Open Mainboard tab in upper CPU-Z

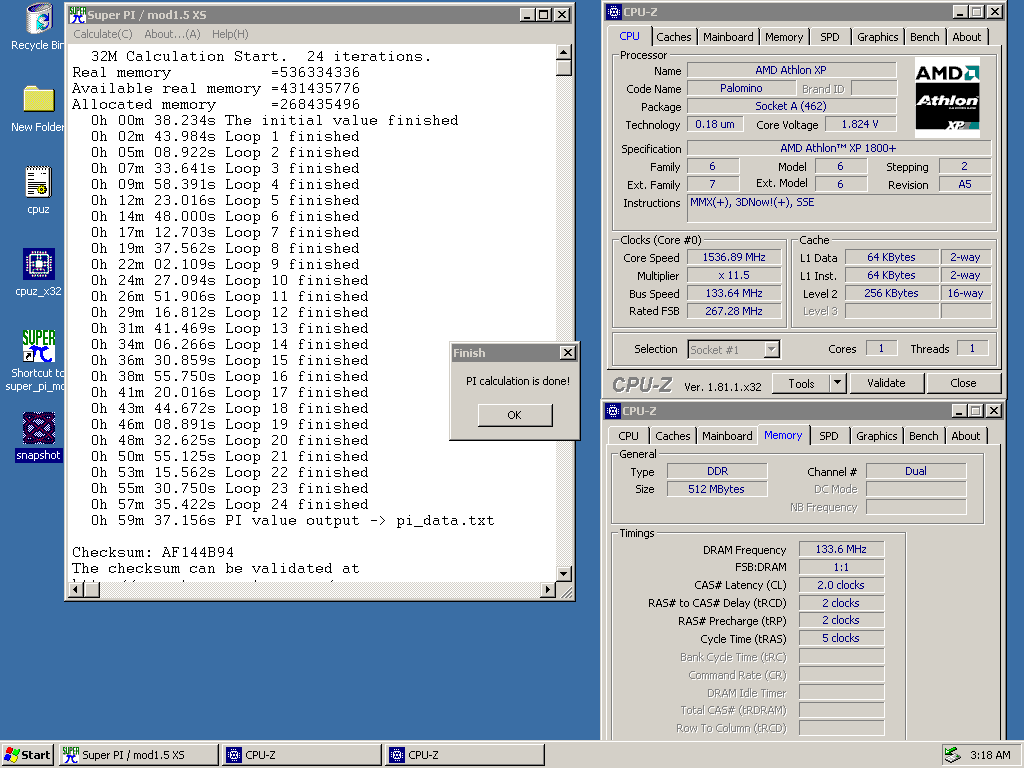coord(728,37)
